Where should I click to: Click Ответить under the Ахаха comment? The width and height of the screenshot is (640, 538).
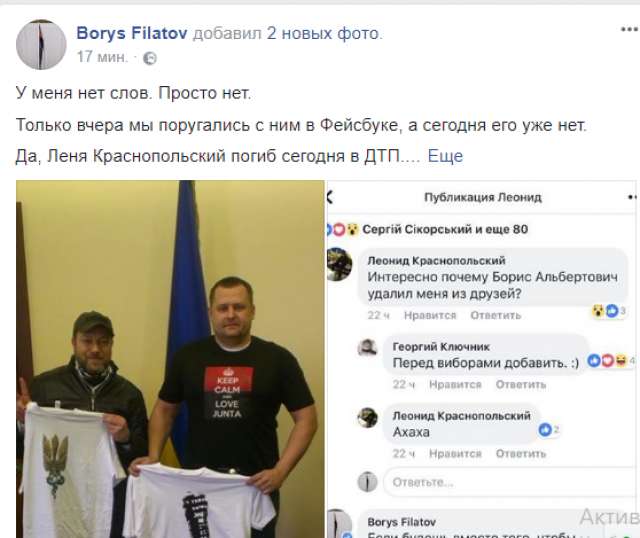[521, 454]
